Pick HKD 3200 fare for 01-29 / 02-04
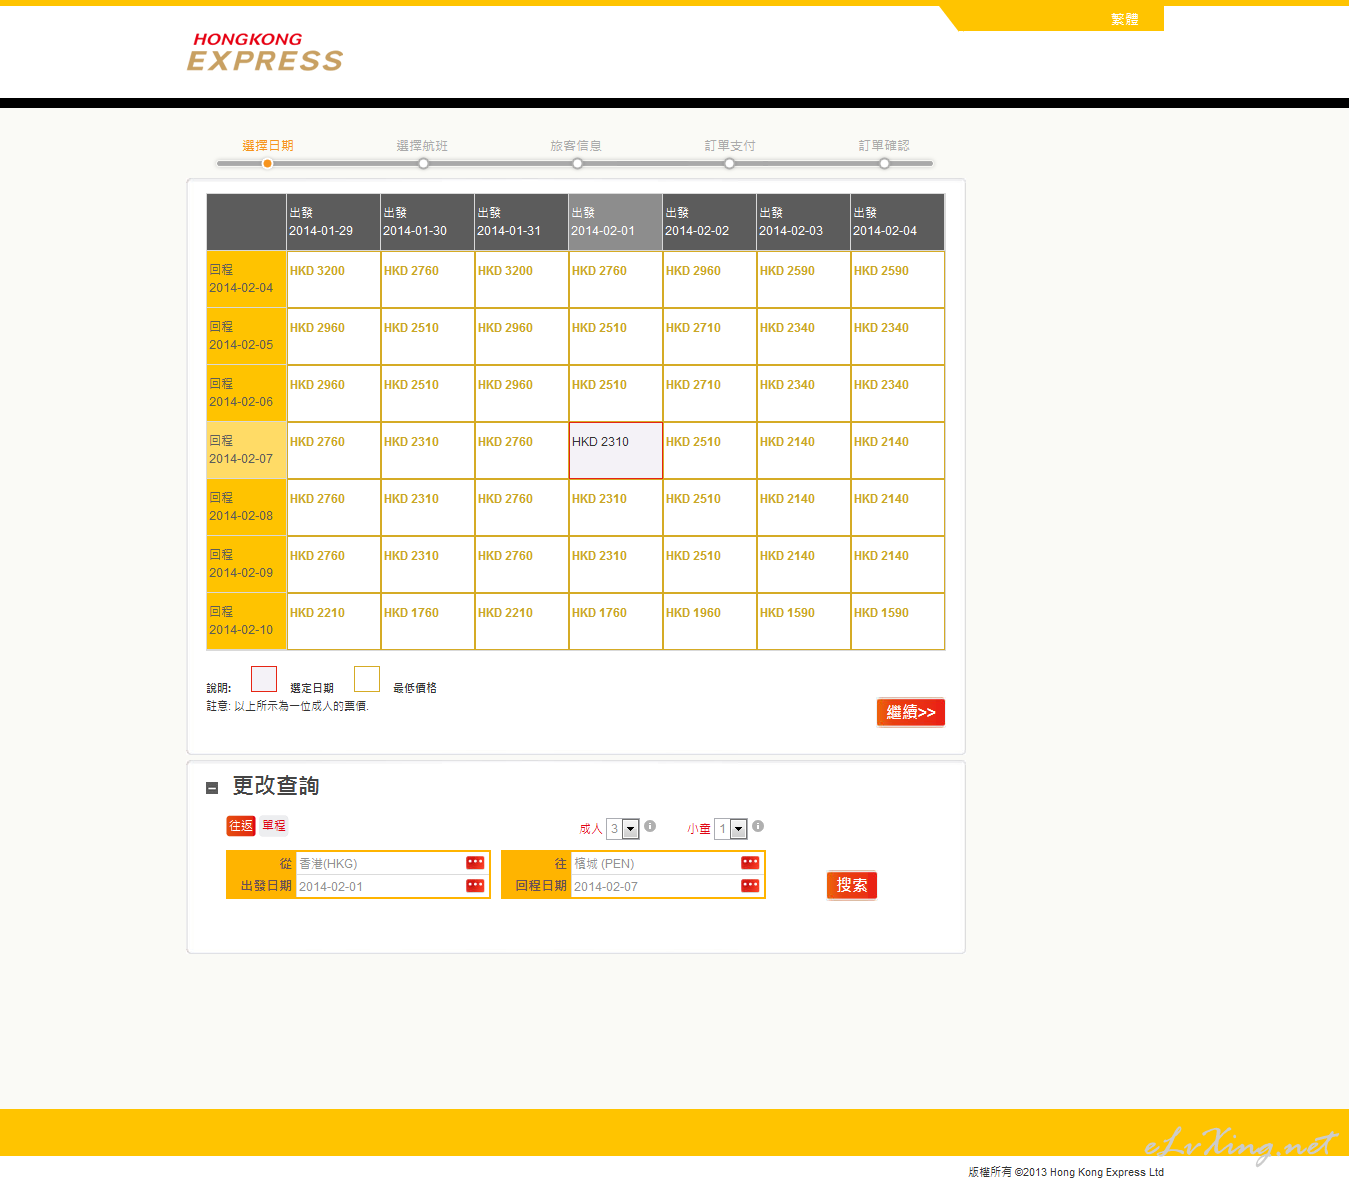 (x=333, y=279)
